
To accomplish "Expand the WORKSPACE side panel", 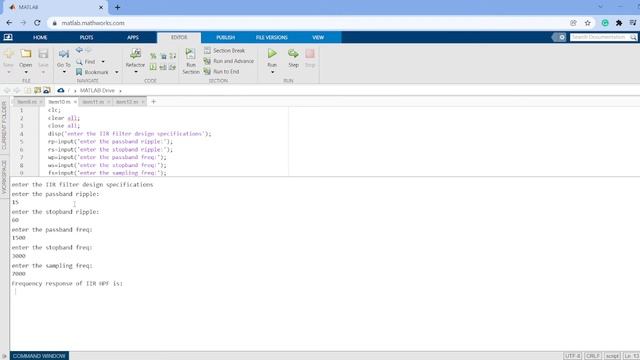I will (x=4, y=177).
